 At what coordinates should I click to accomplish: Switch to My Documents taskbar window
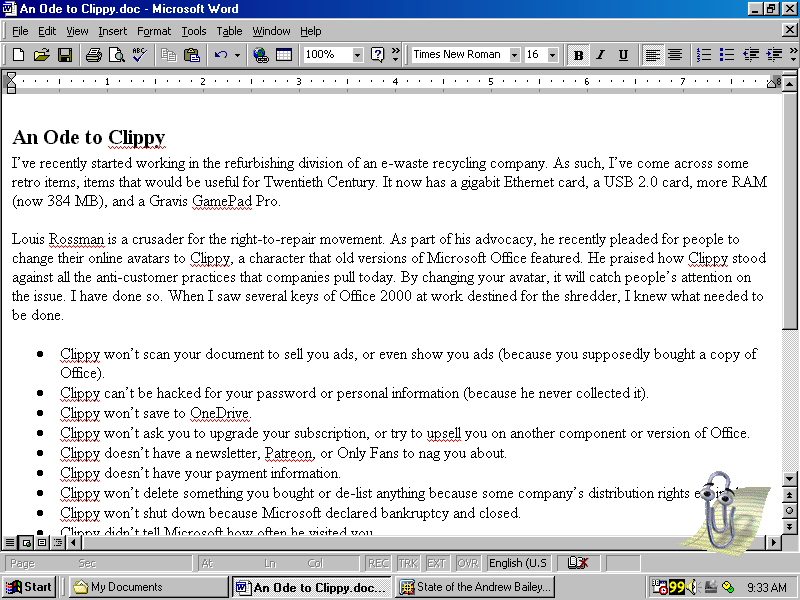click(x=148, y=587)
